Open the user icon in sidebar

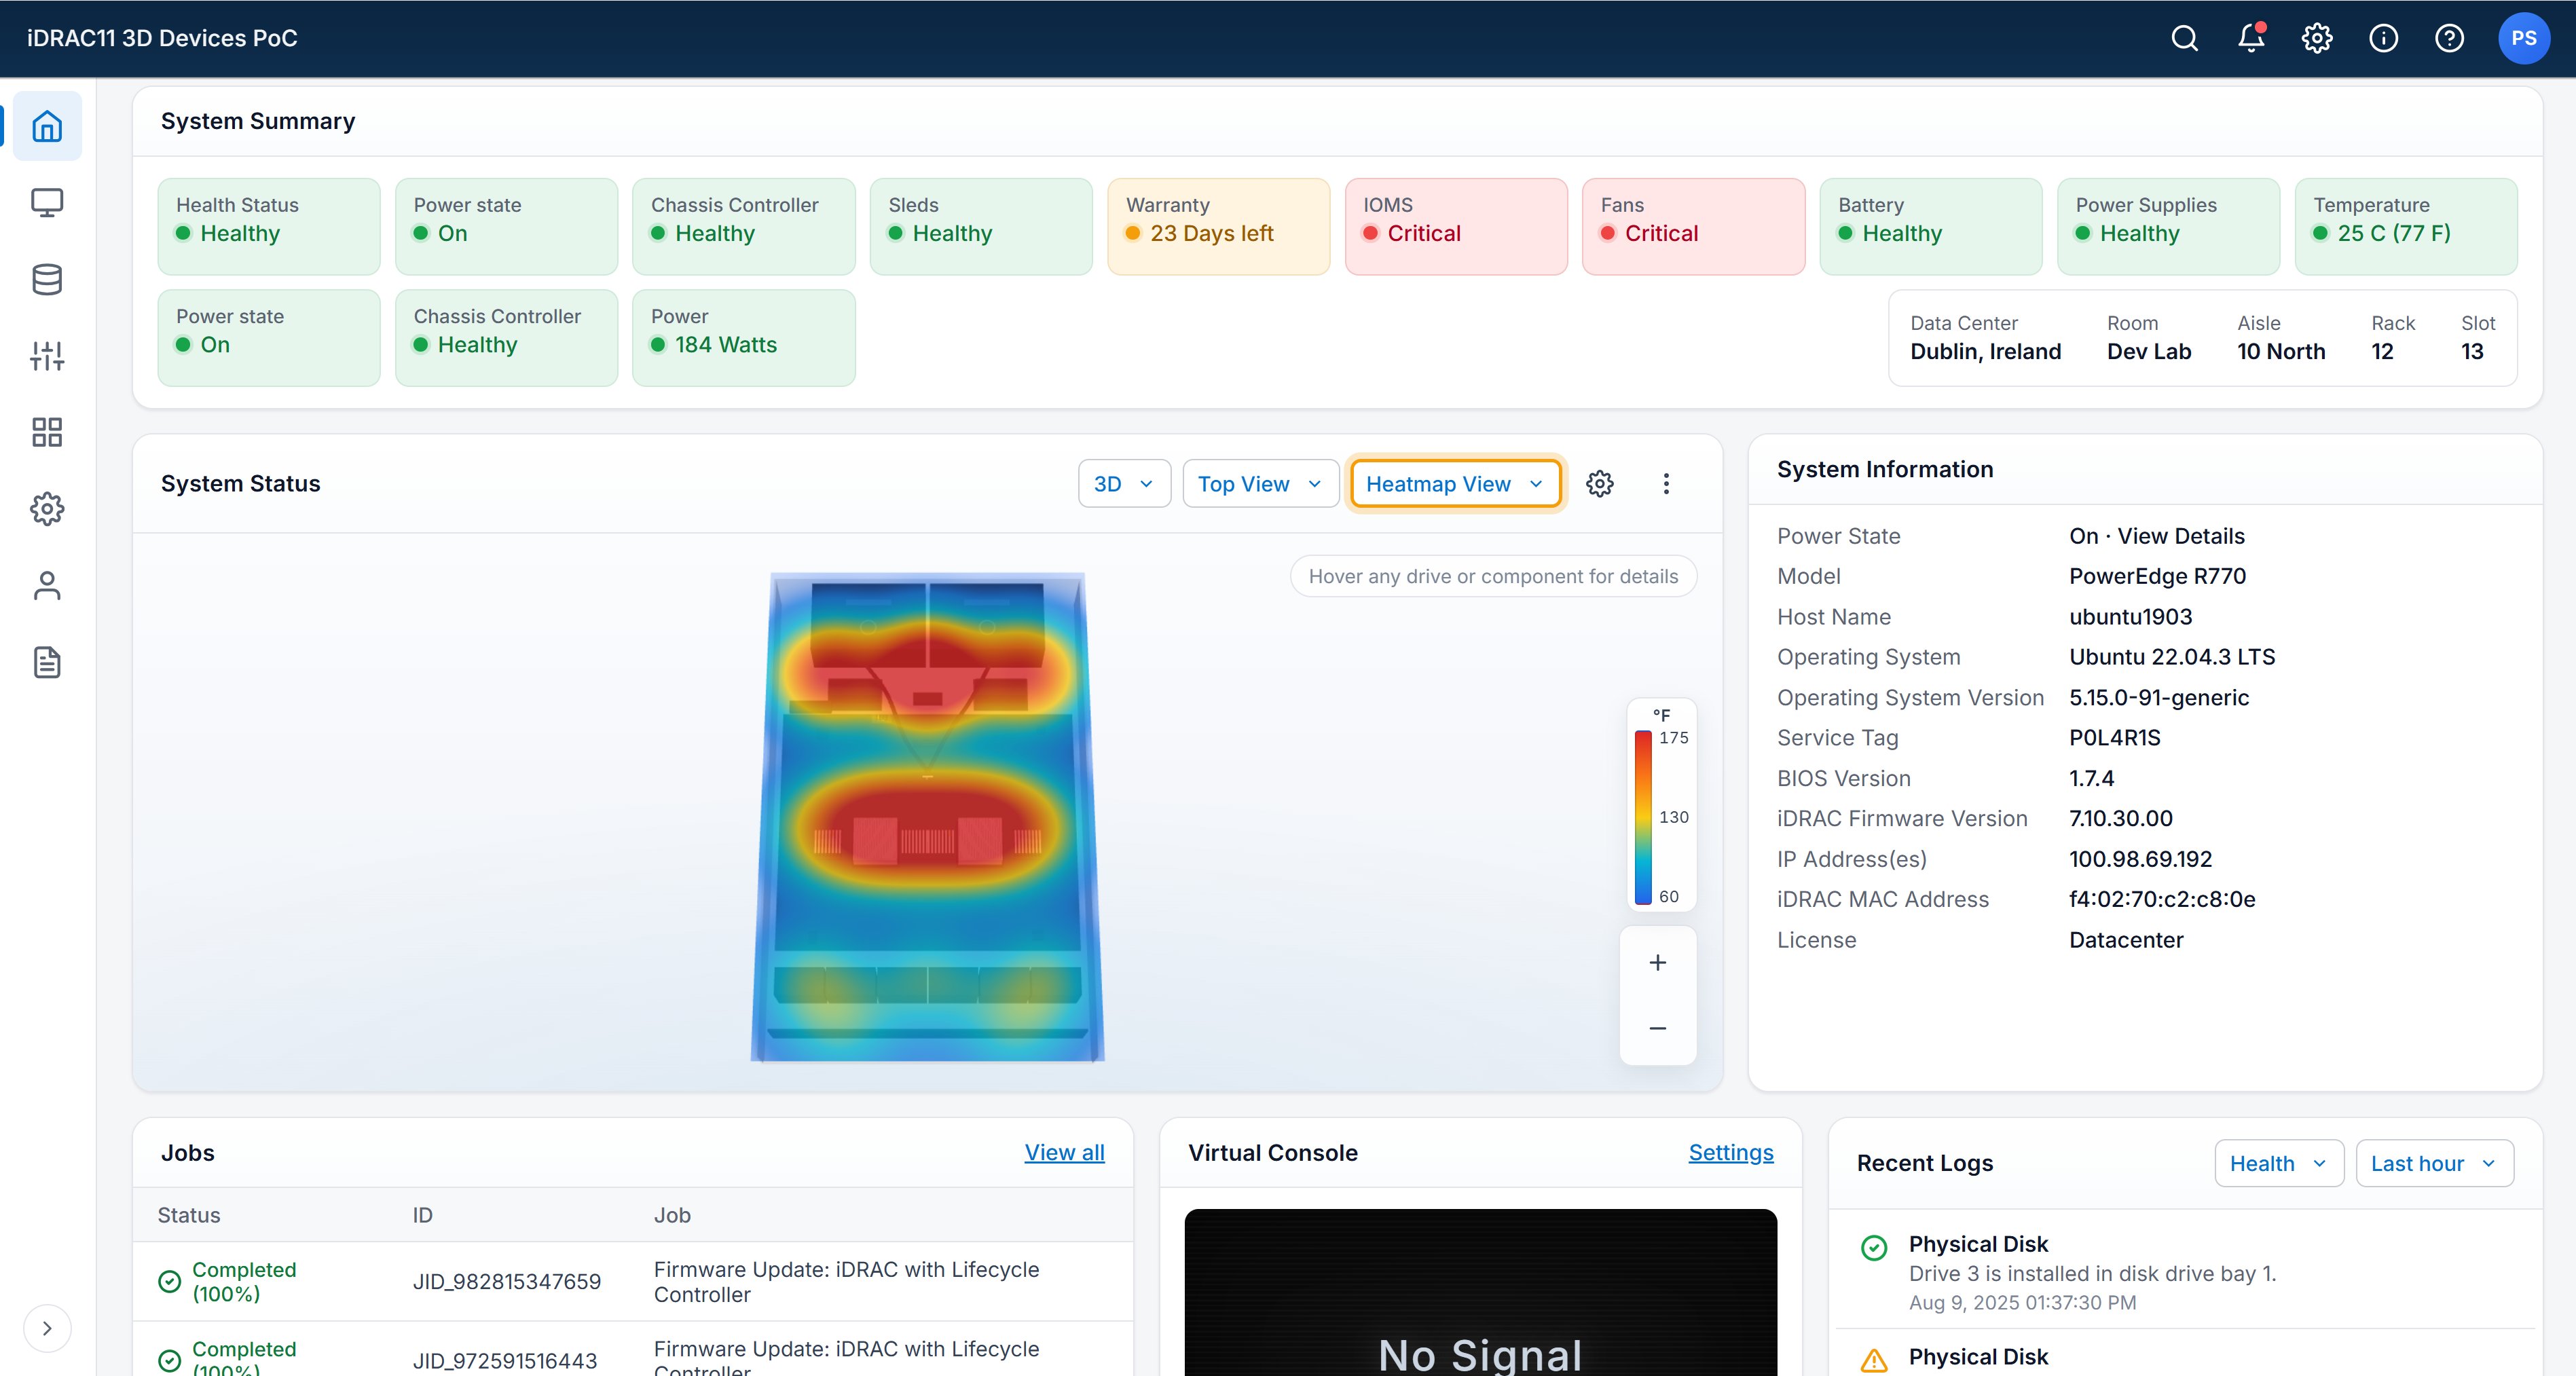[x=47, y=585]
